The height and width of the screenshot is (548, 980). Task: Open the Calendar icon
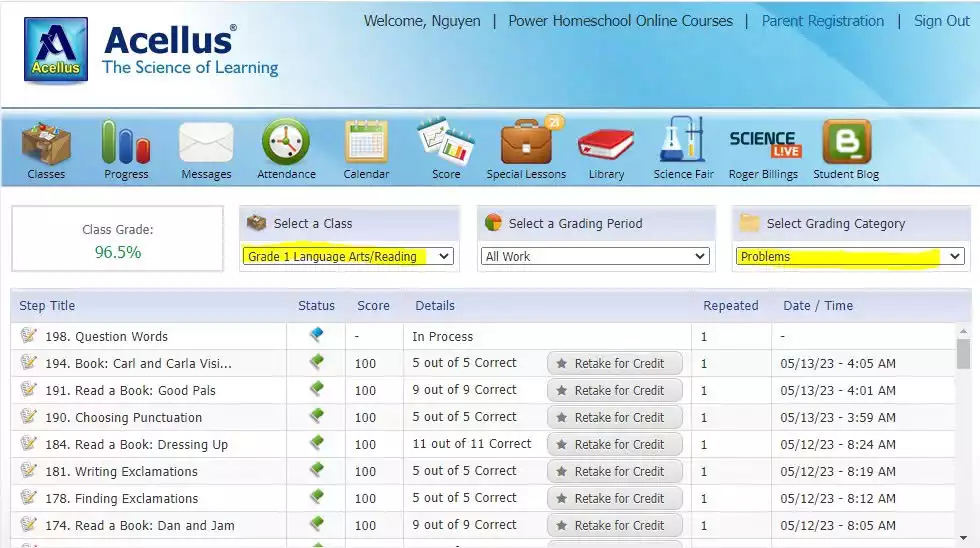[366, 144]
